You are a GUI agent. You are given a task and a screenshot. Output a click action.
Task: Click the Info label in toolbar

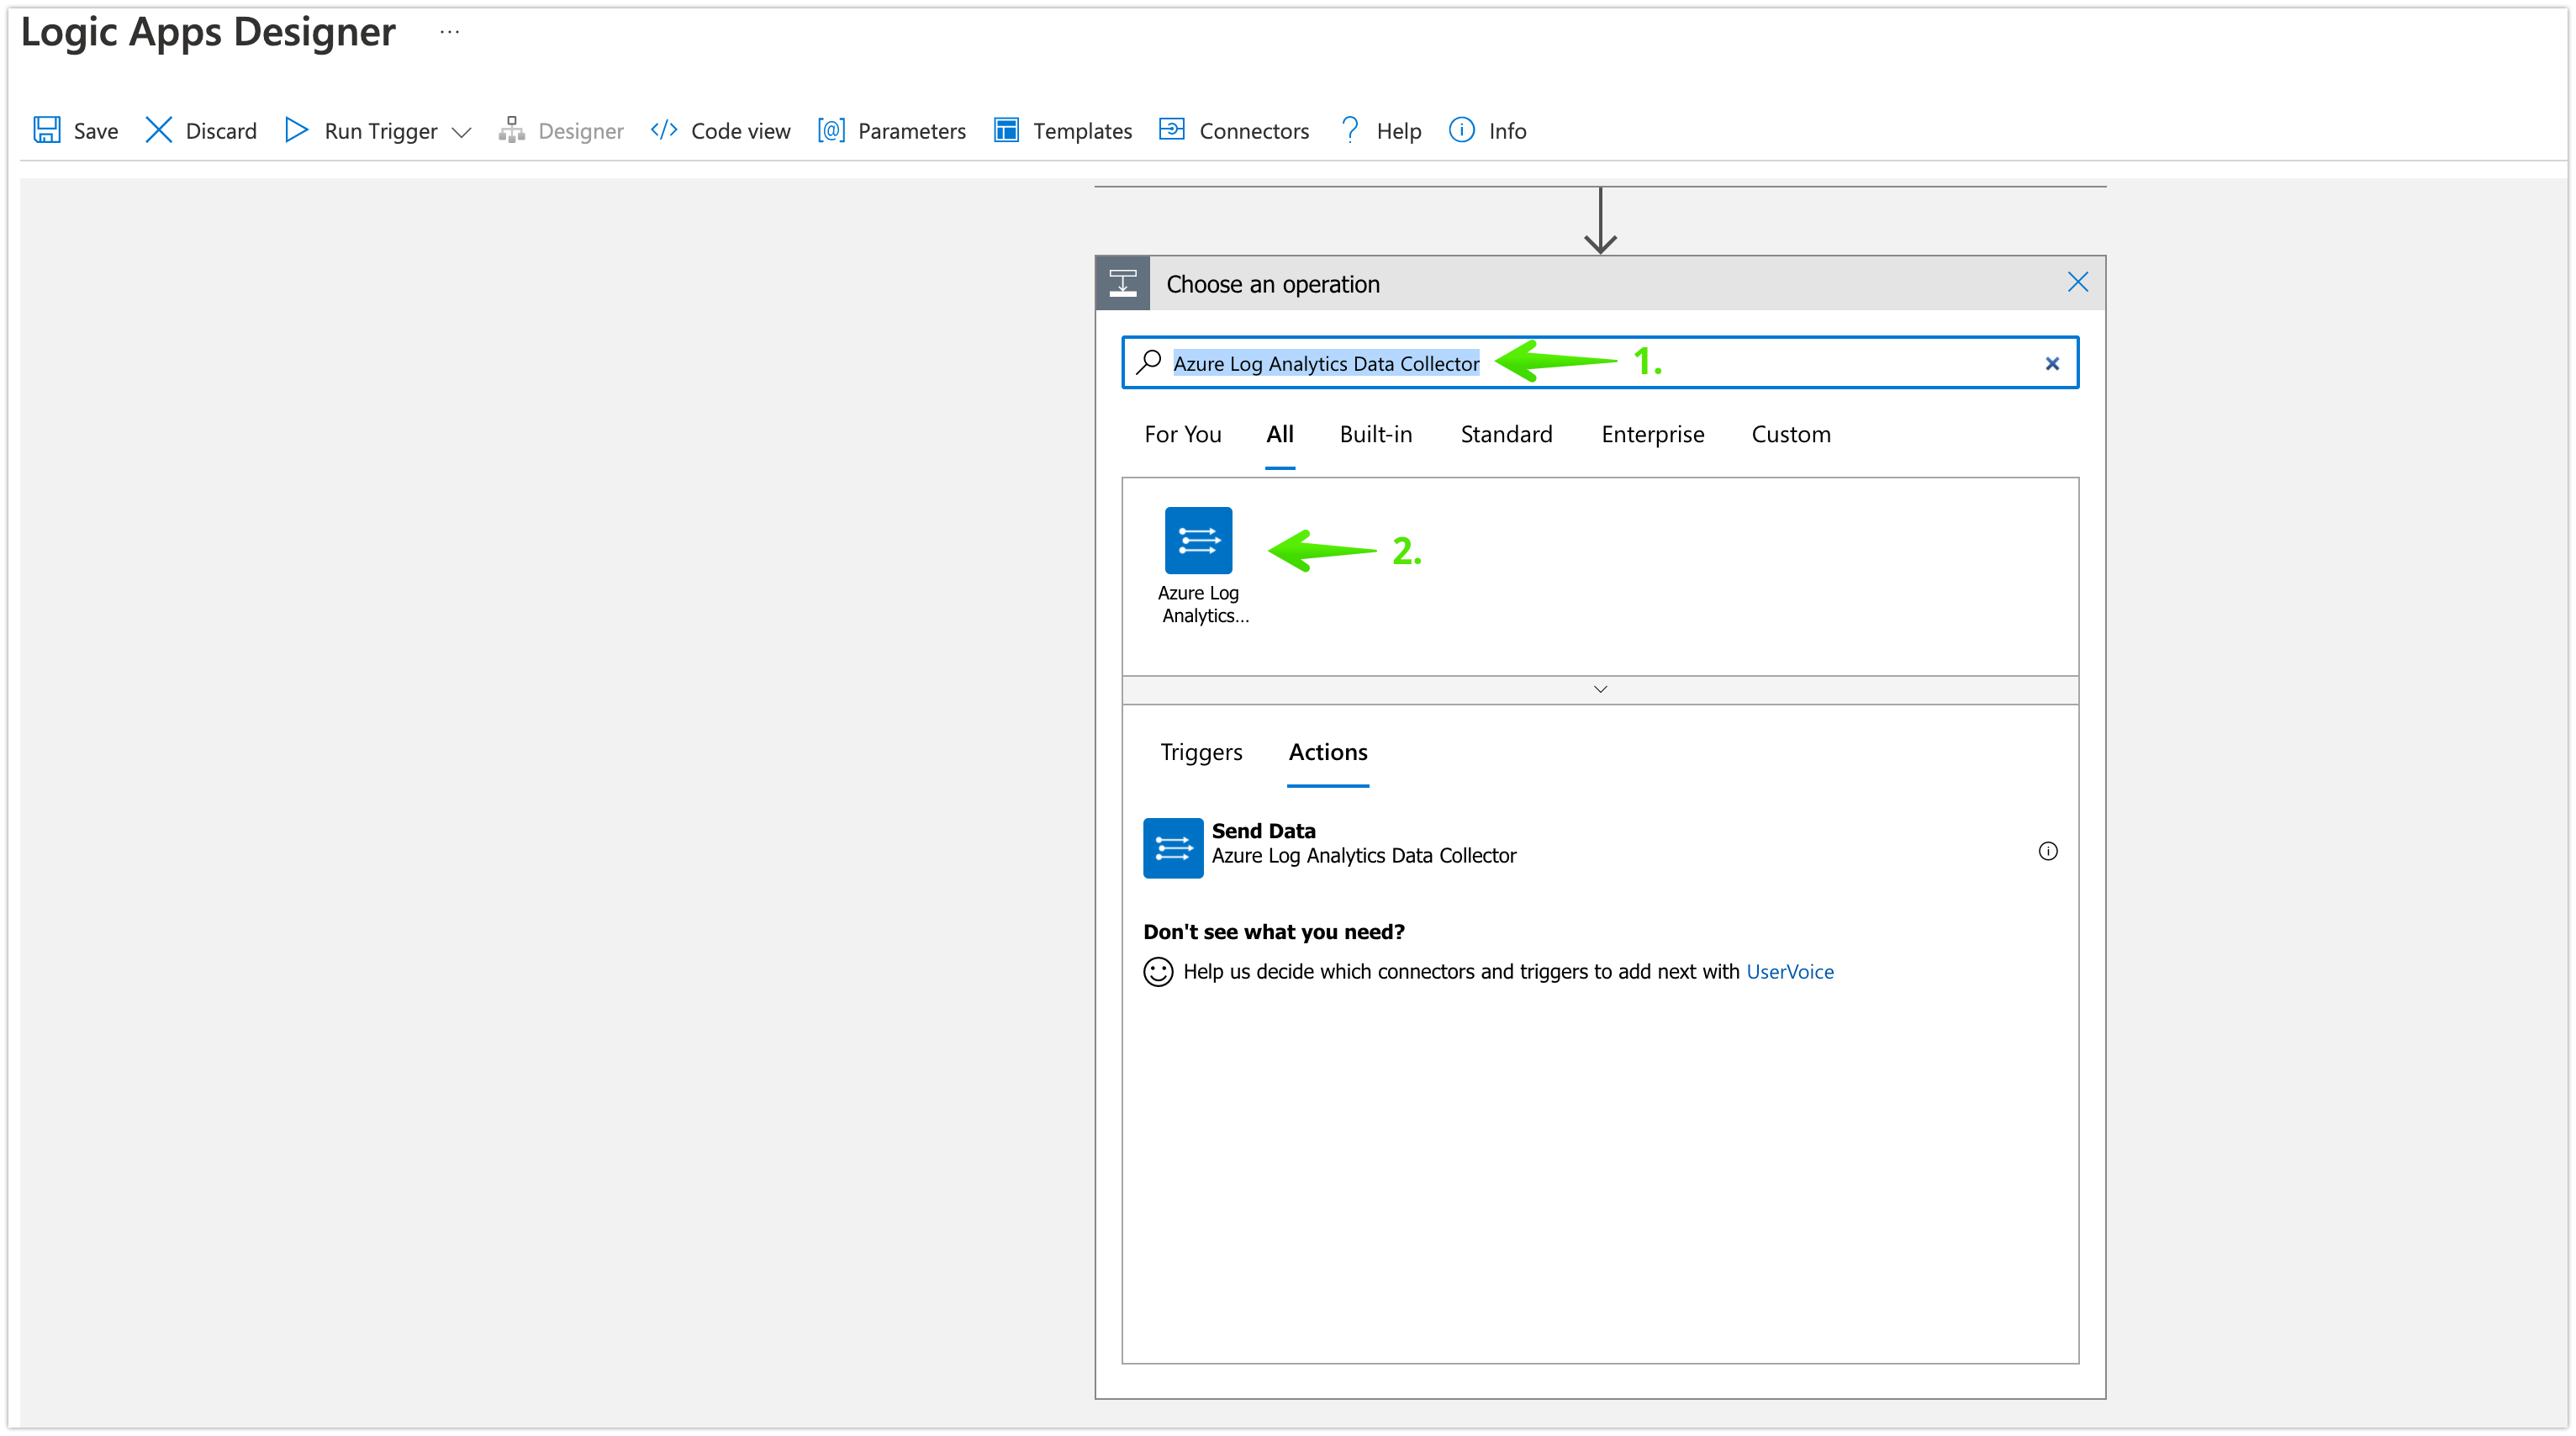click(x=1508, y=131)
